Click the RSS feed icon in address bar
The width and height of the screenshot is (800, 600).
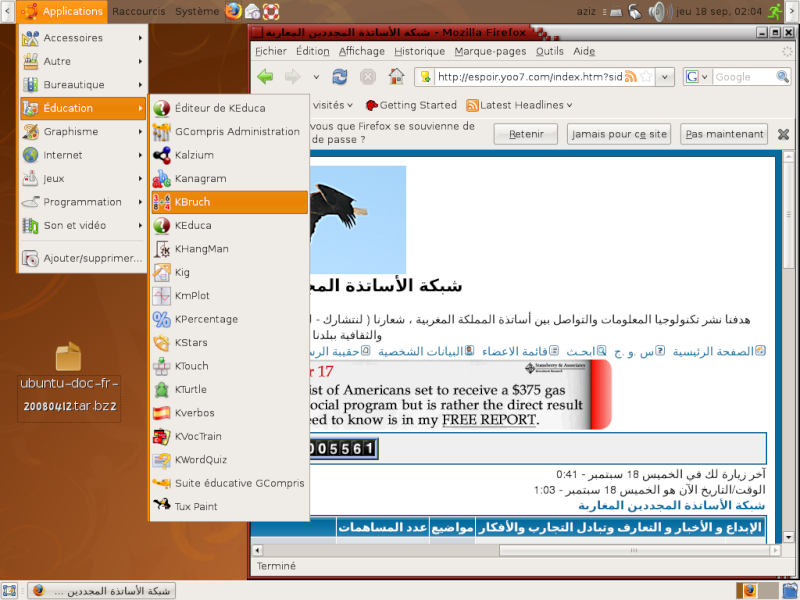631,77
